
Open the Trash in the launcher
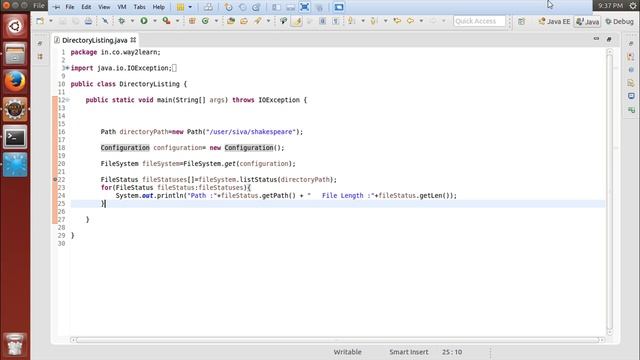(15, 344)
